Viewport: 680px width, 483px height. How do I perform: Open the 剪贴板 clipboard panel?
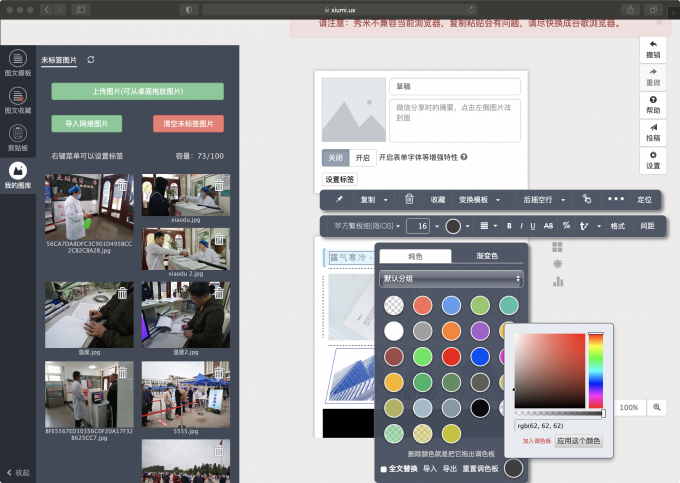(17, 137)
